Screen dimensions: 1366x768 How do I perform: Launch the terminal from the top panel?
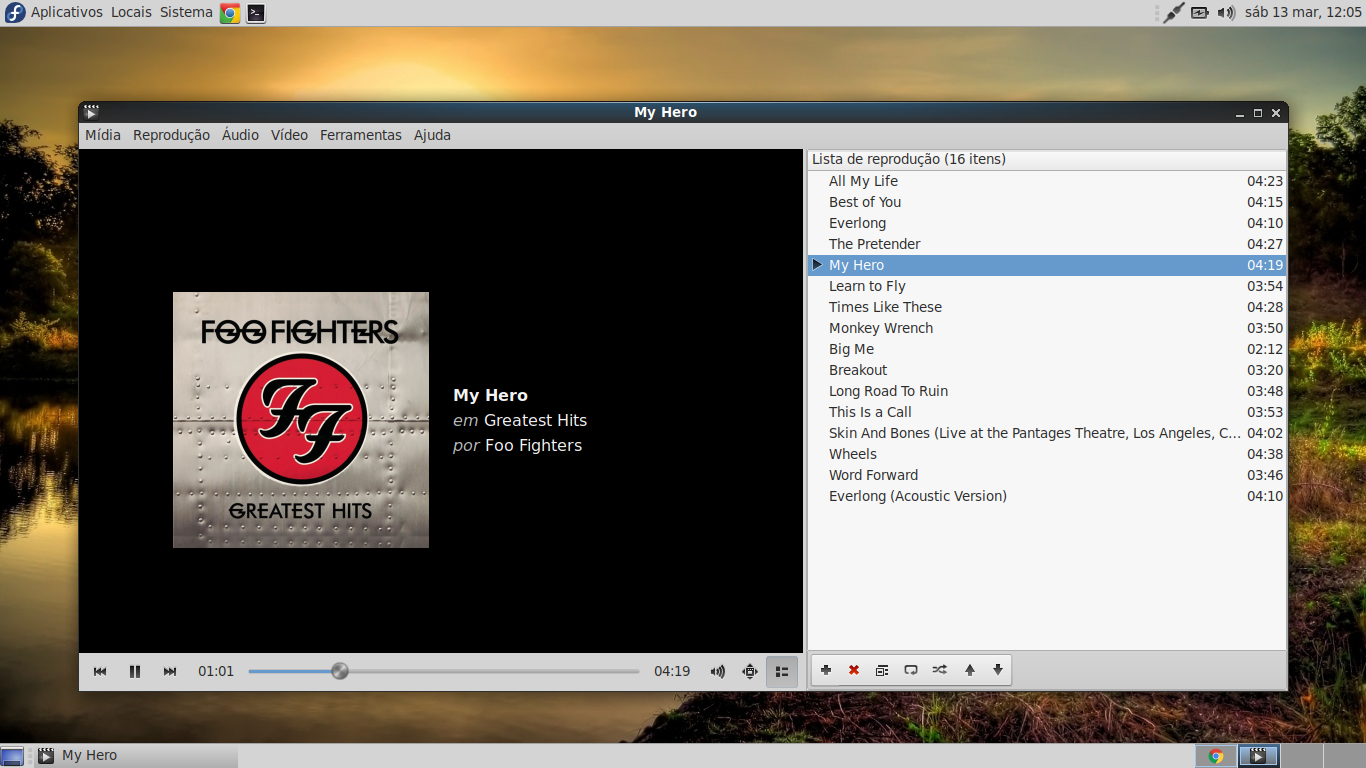click(256, 13)
